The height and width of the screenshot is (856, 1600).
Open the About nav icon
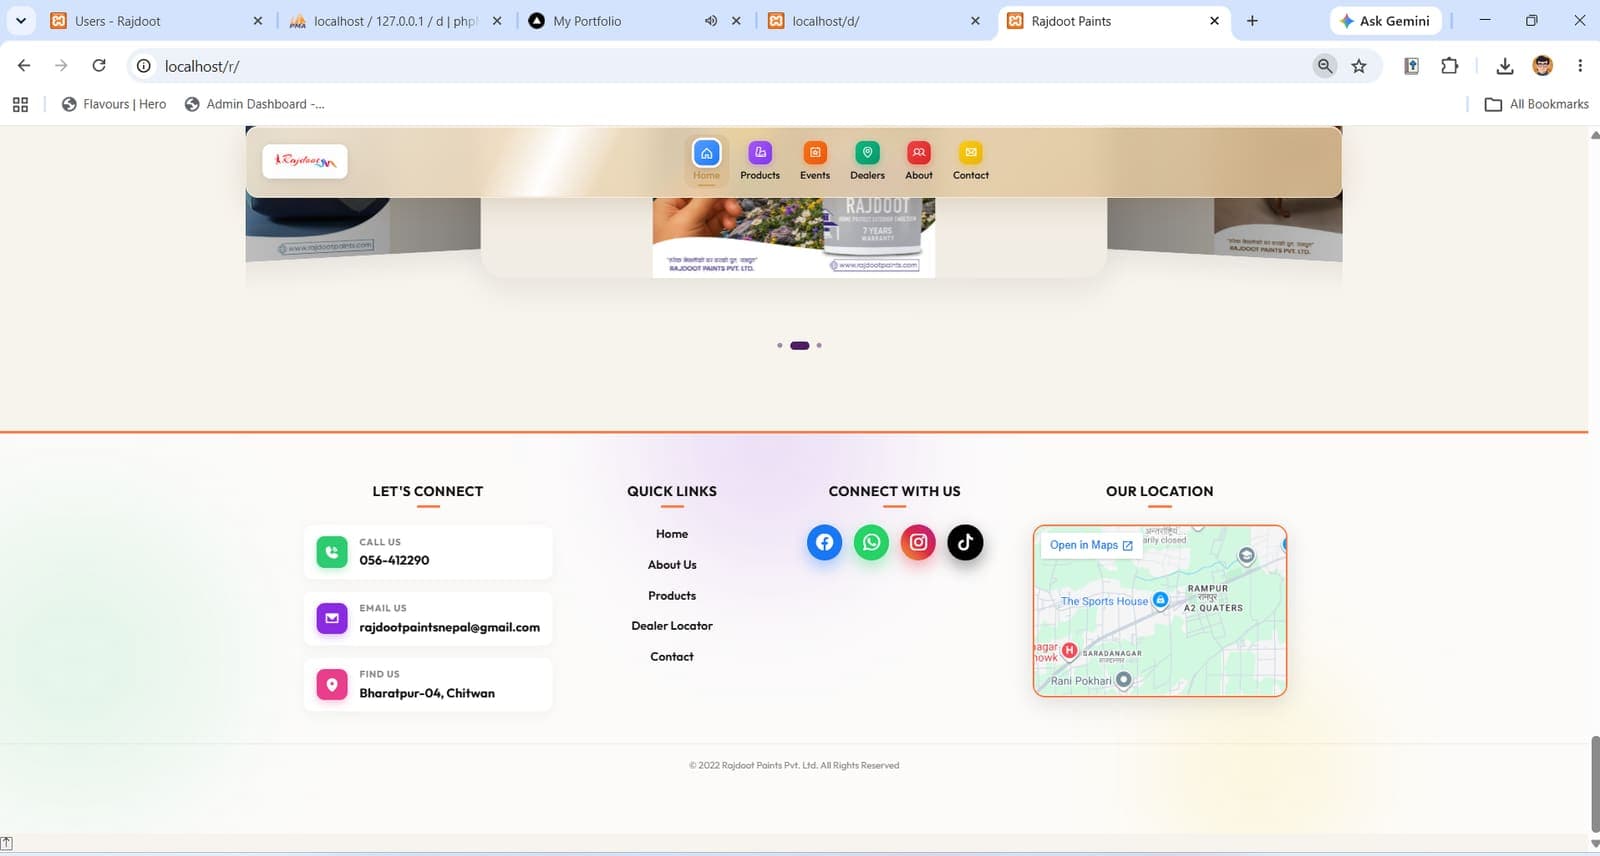pyautogui.click(x=919, y=152)
